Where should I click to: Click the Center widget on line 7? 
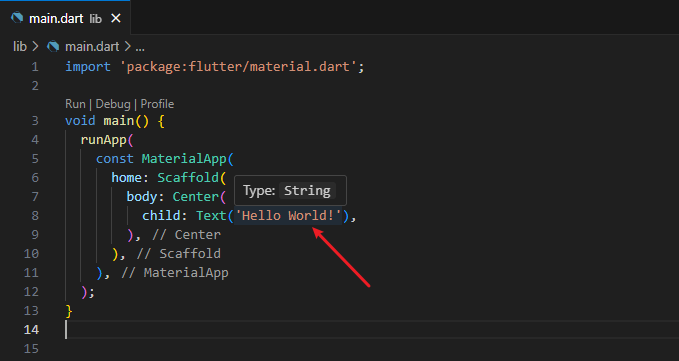pyautogui.click(x=195, y=197)
